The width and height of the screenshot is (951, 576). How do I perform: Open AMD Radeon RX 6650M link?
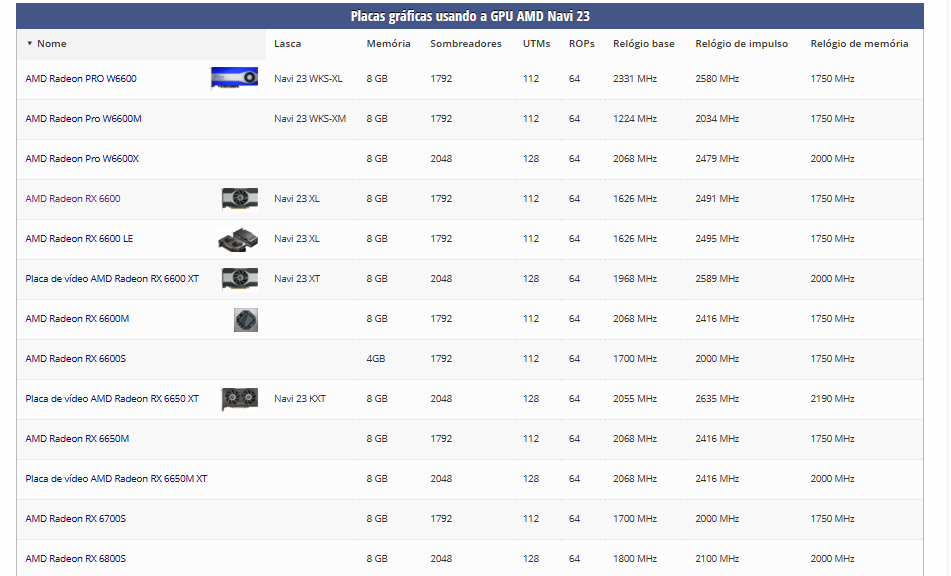click(77, 438)
